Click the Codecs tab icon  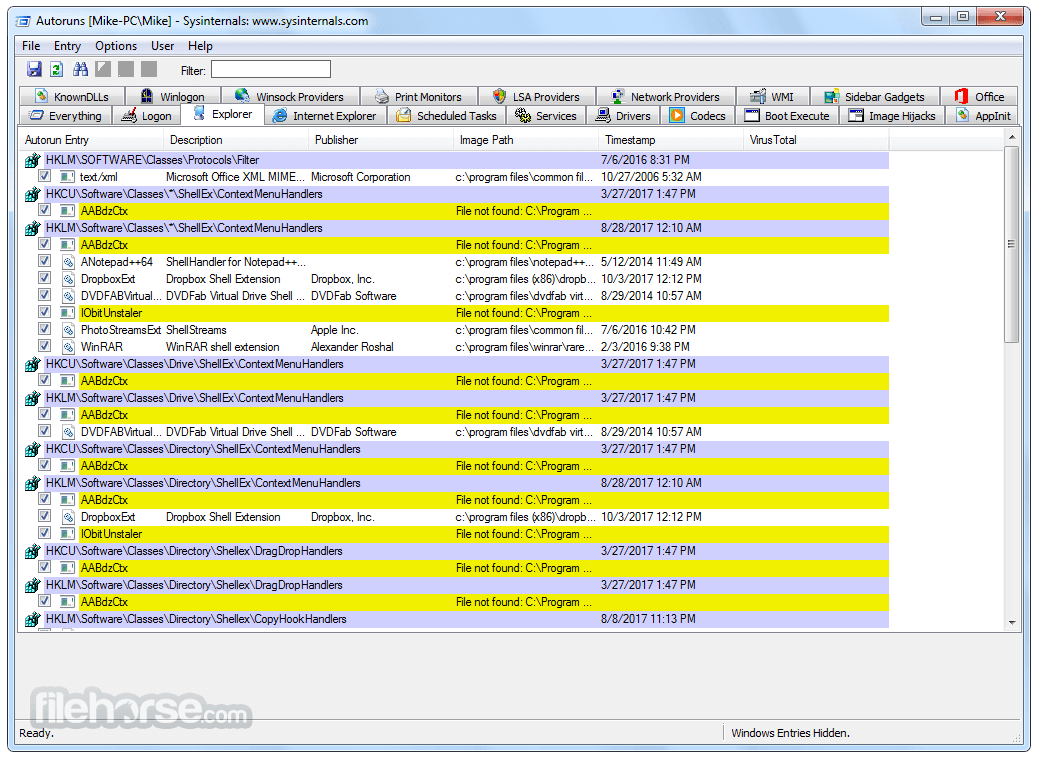[x=677, y=115]
